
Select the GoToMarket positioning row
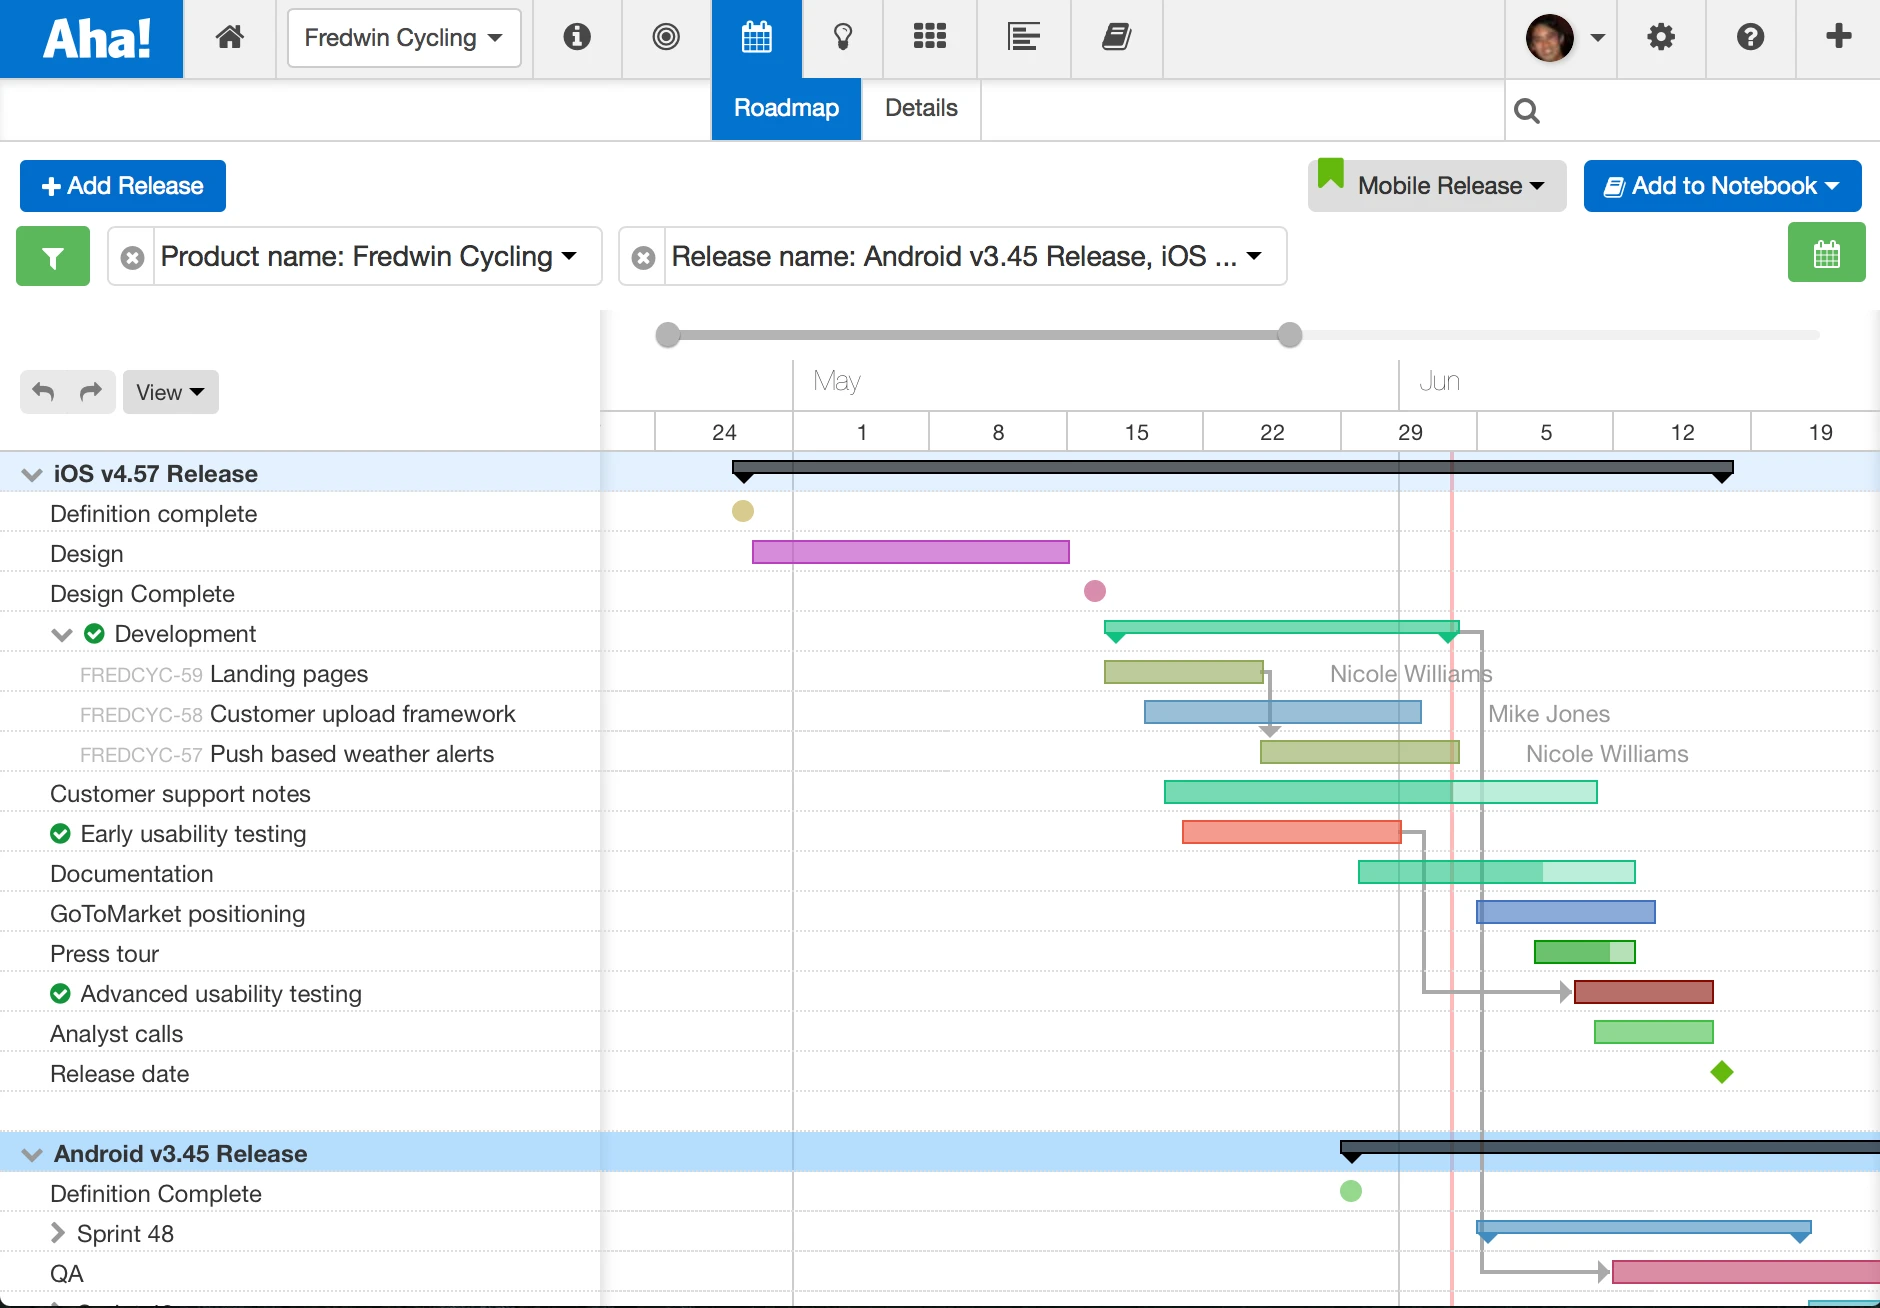pos(178,914)
